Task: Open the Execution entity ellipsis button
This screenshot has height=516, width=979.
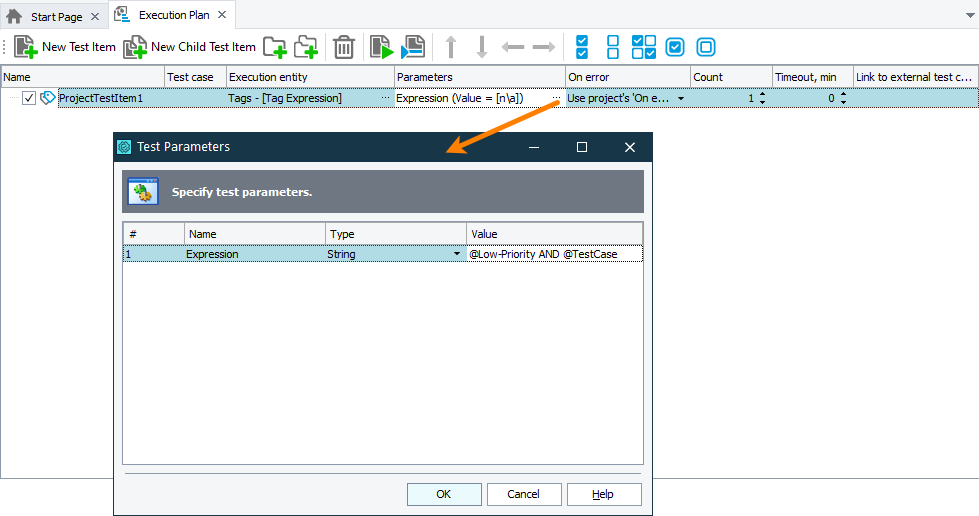Action: click(385, 98)
